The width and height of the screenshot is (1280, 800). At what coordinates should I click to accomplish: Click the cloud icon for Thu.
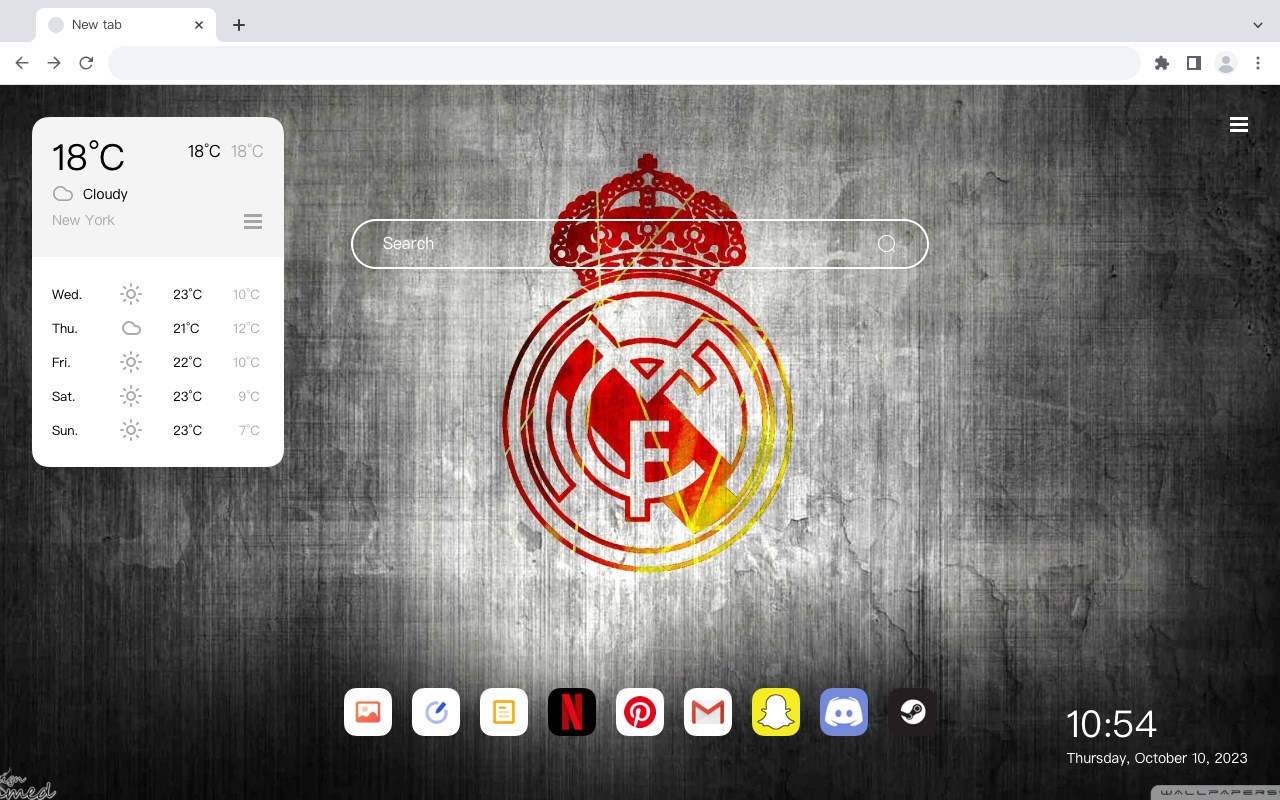point(131,328)
